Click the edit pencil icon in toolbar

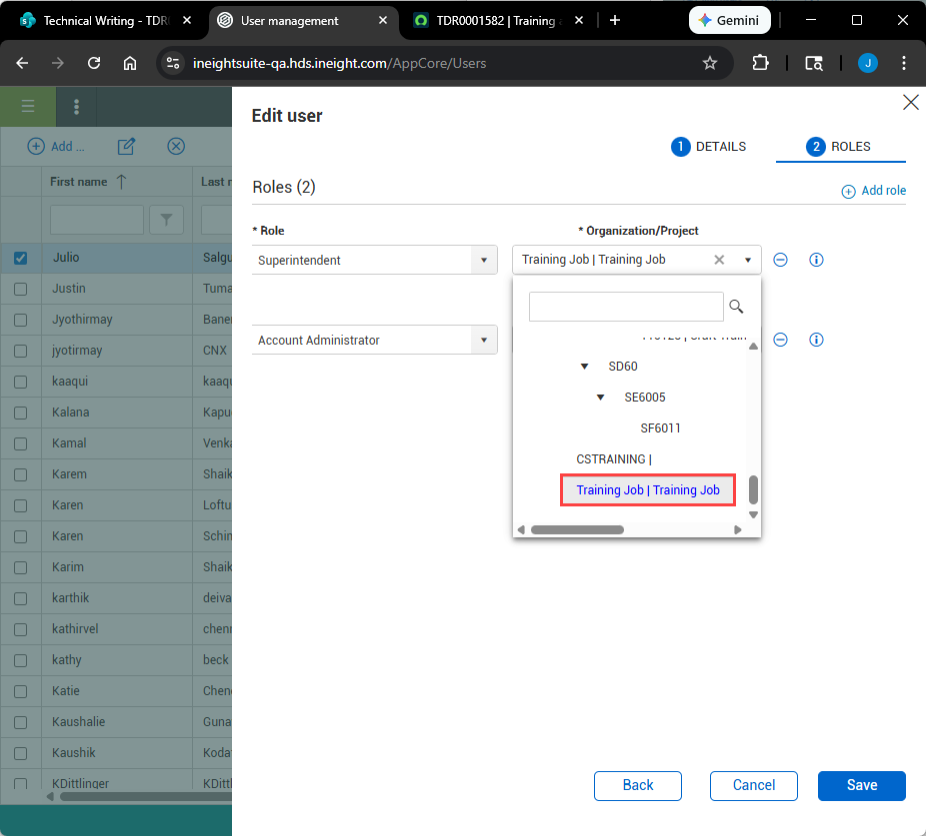(x=126, y=147)
